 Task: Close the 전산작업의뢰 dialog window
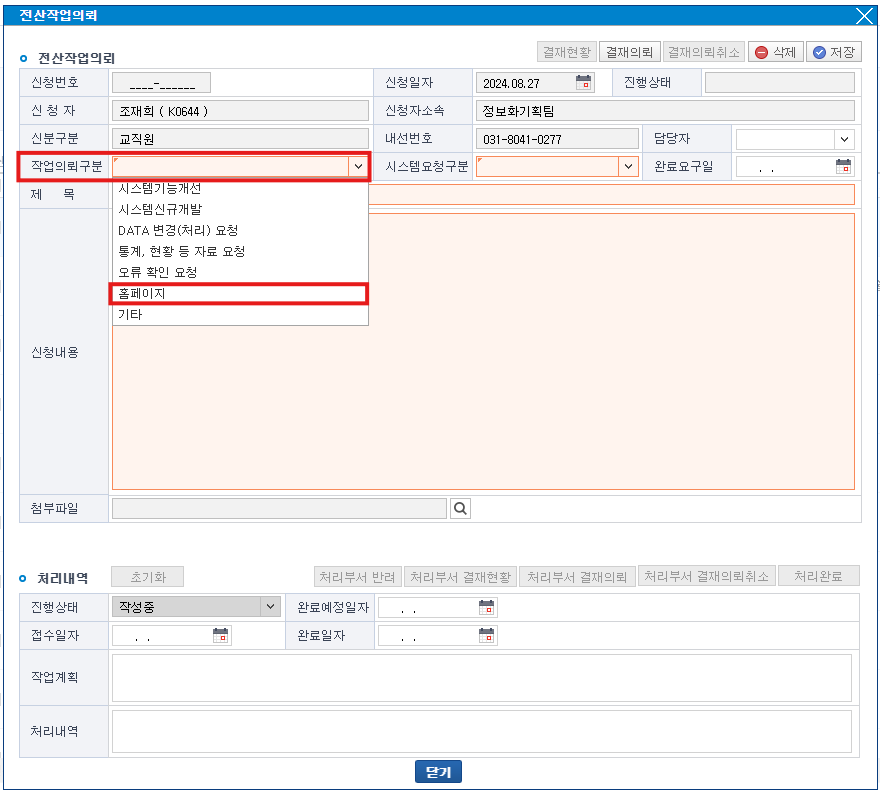[864, 15]
